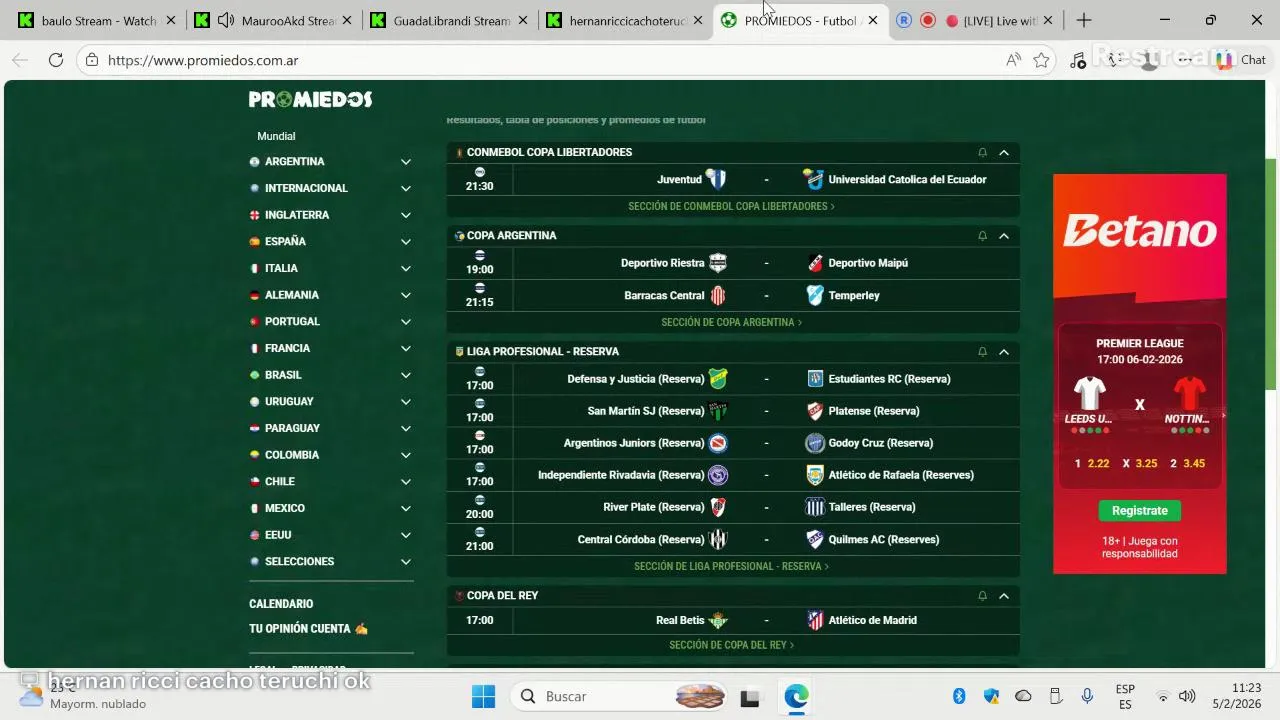Click Universidad Catolica del Ecuador crest

(814, 179)
